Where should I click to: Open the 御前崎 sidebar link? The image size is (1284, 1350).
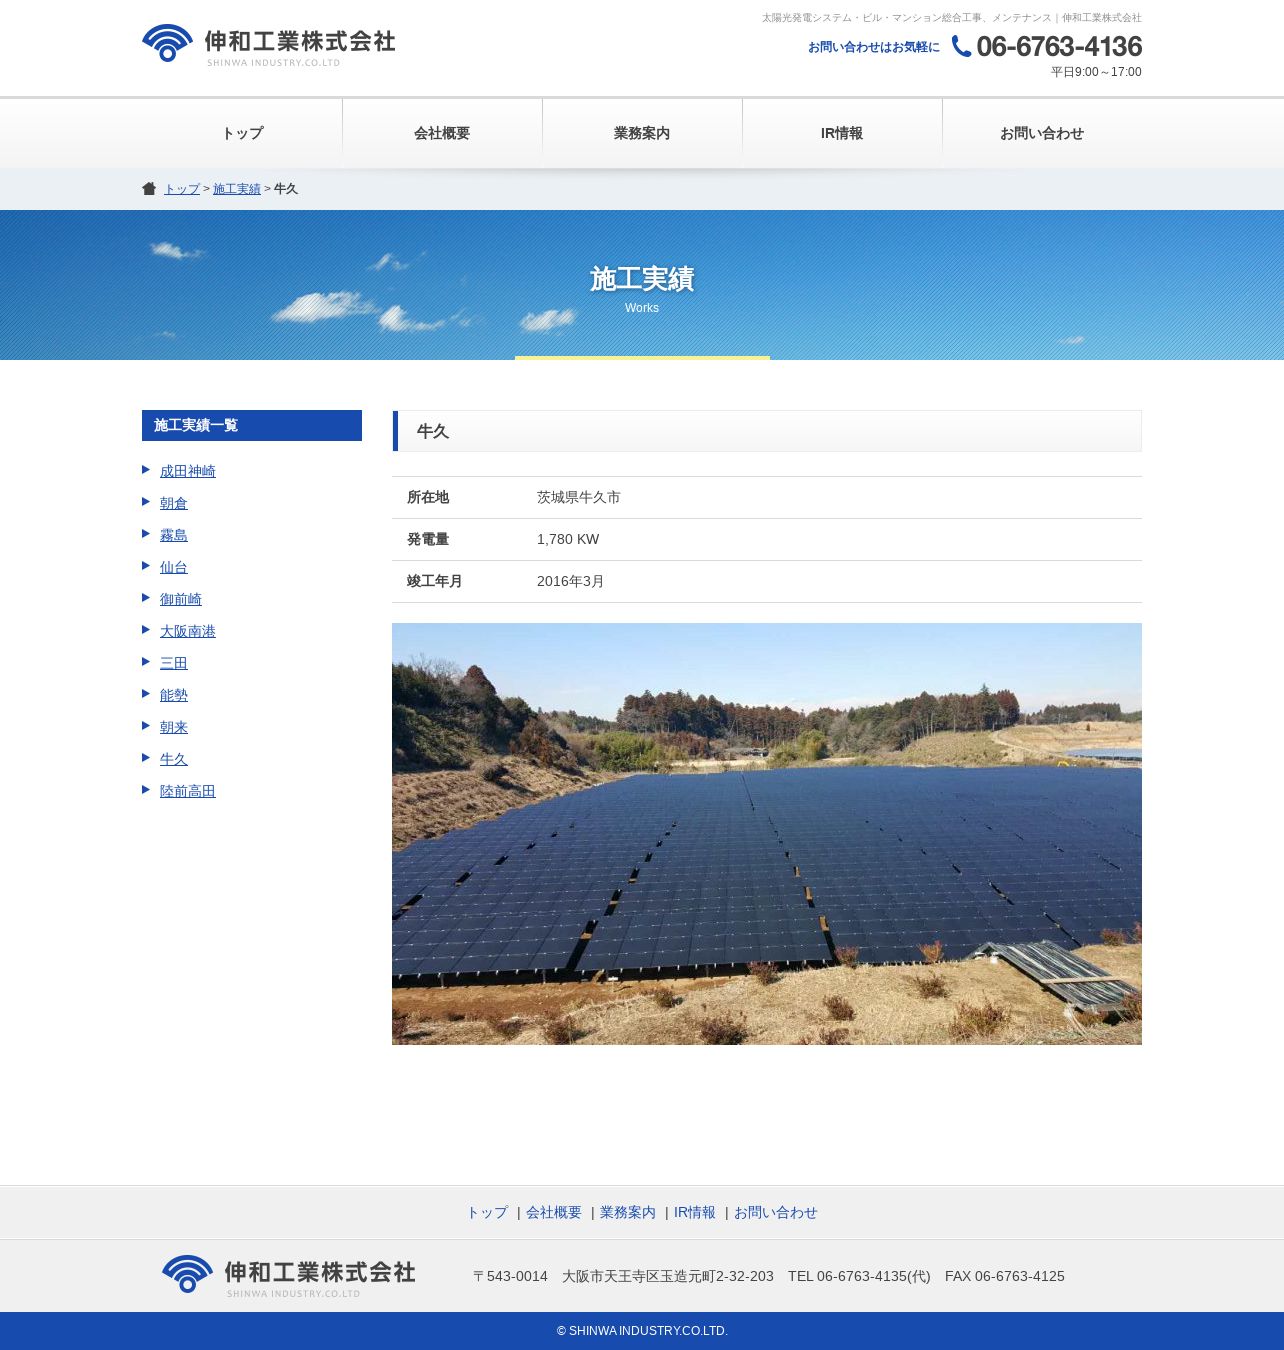point(181,599)
